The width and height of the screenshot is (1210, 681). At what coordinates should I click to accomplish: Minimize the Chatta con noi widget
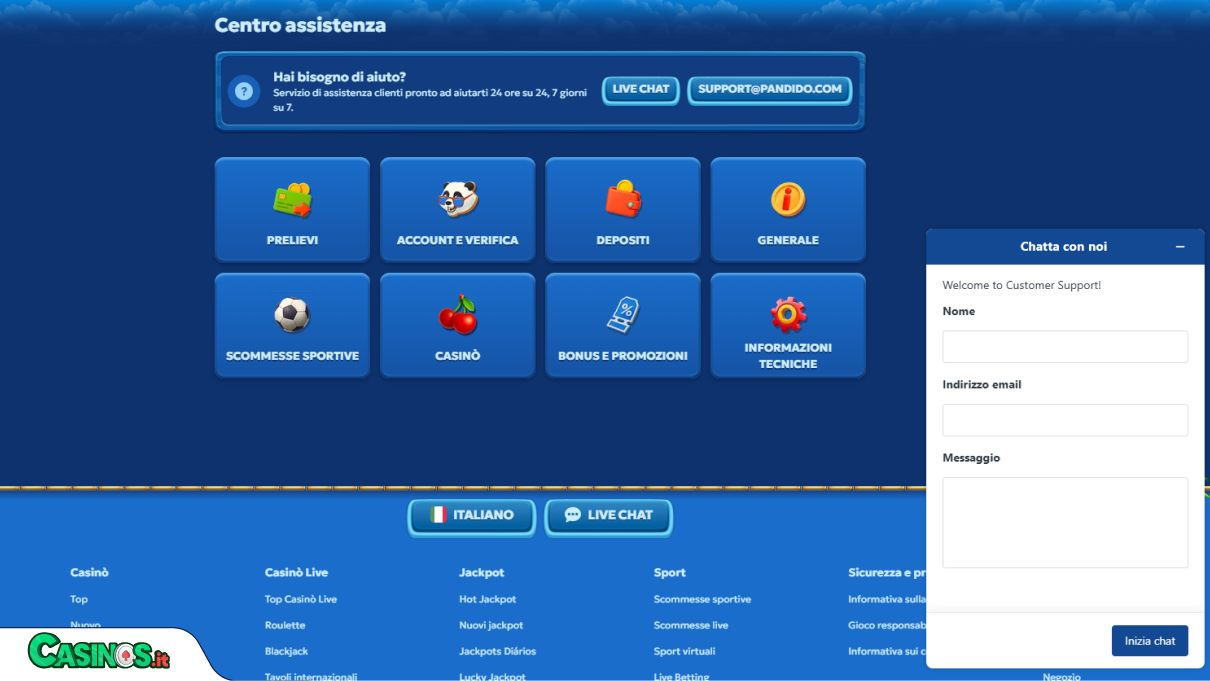click(1180, 247)
